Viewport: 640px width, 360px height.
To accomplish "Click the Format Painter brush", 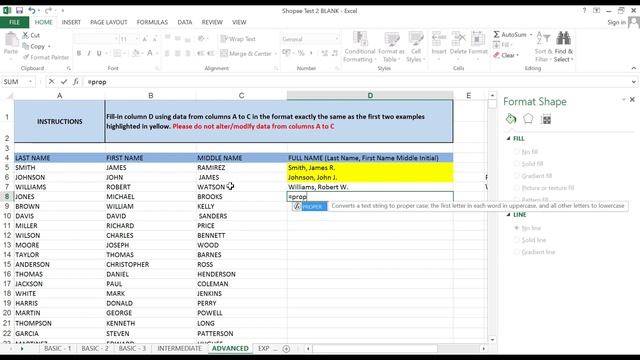I will click(26, 57).
